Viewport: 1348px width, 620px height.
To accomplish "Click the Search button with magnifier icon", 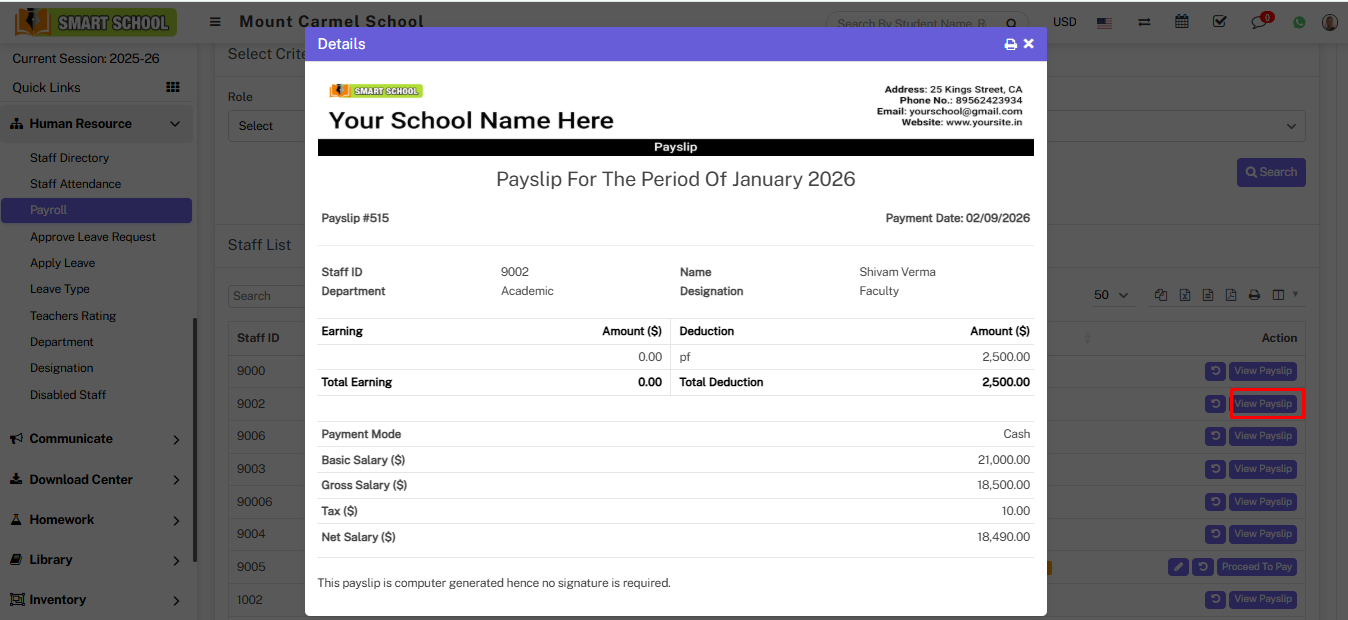I will tap(1271, 171).
